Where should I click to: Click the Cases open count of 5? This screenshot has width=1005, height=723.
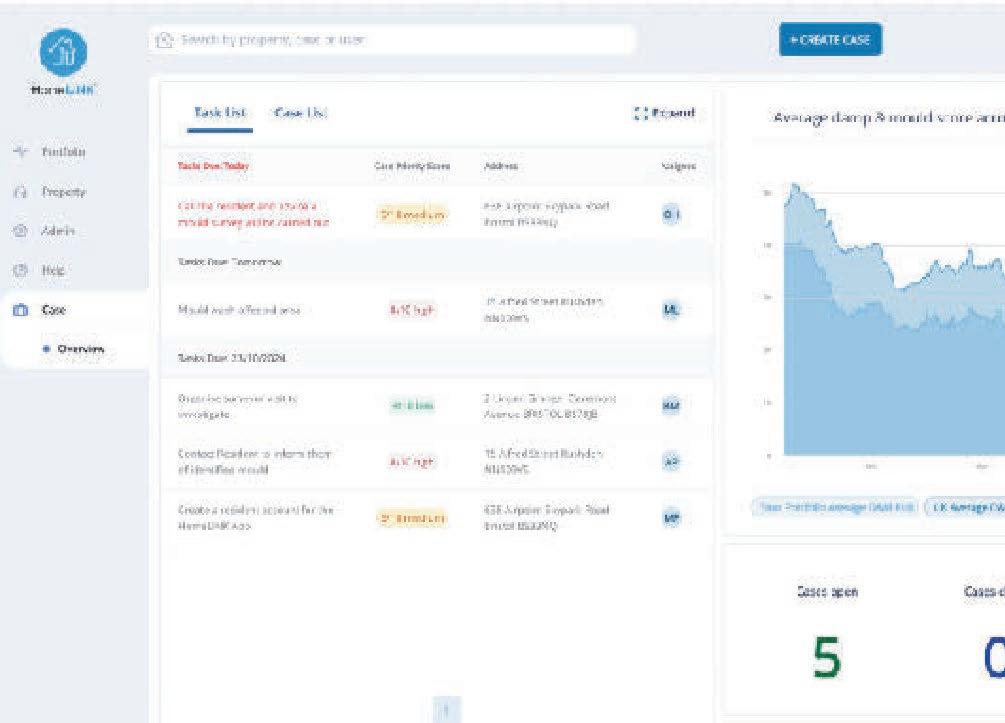(x=827, y=658)
